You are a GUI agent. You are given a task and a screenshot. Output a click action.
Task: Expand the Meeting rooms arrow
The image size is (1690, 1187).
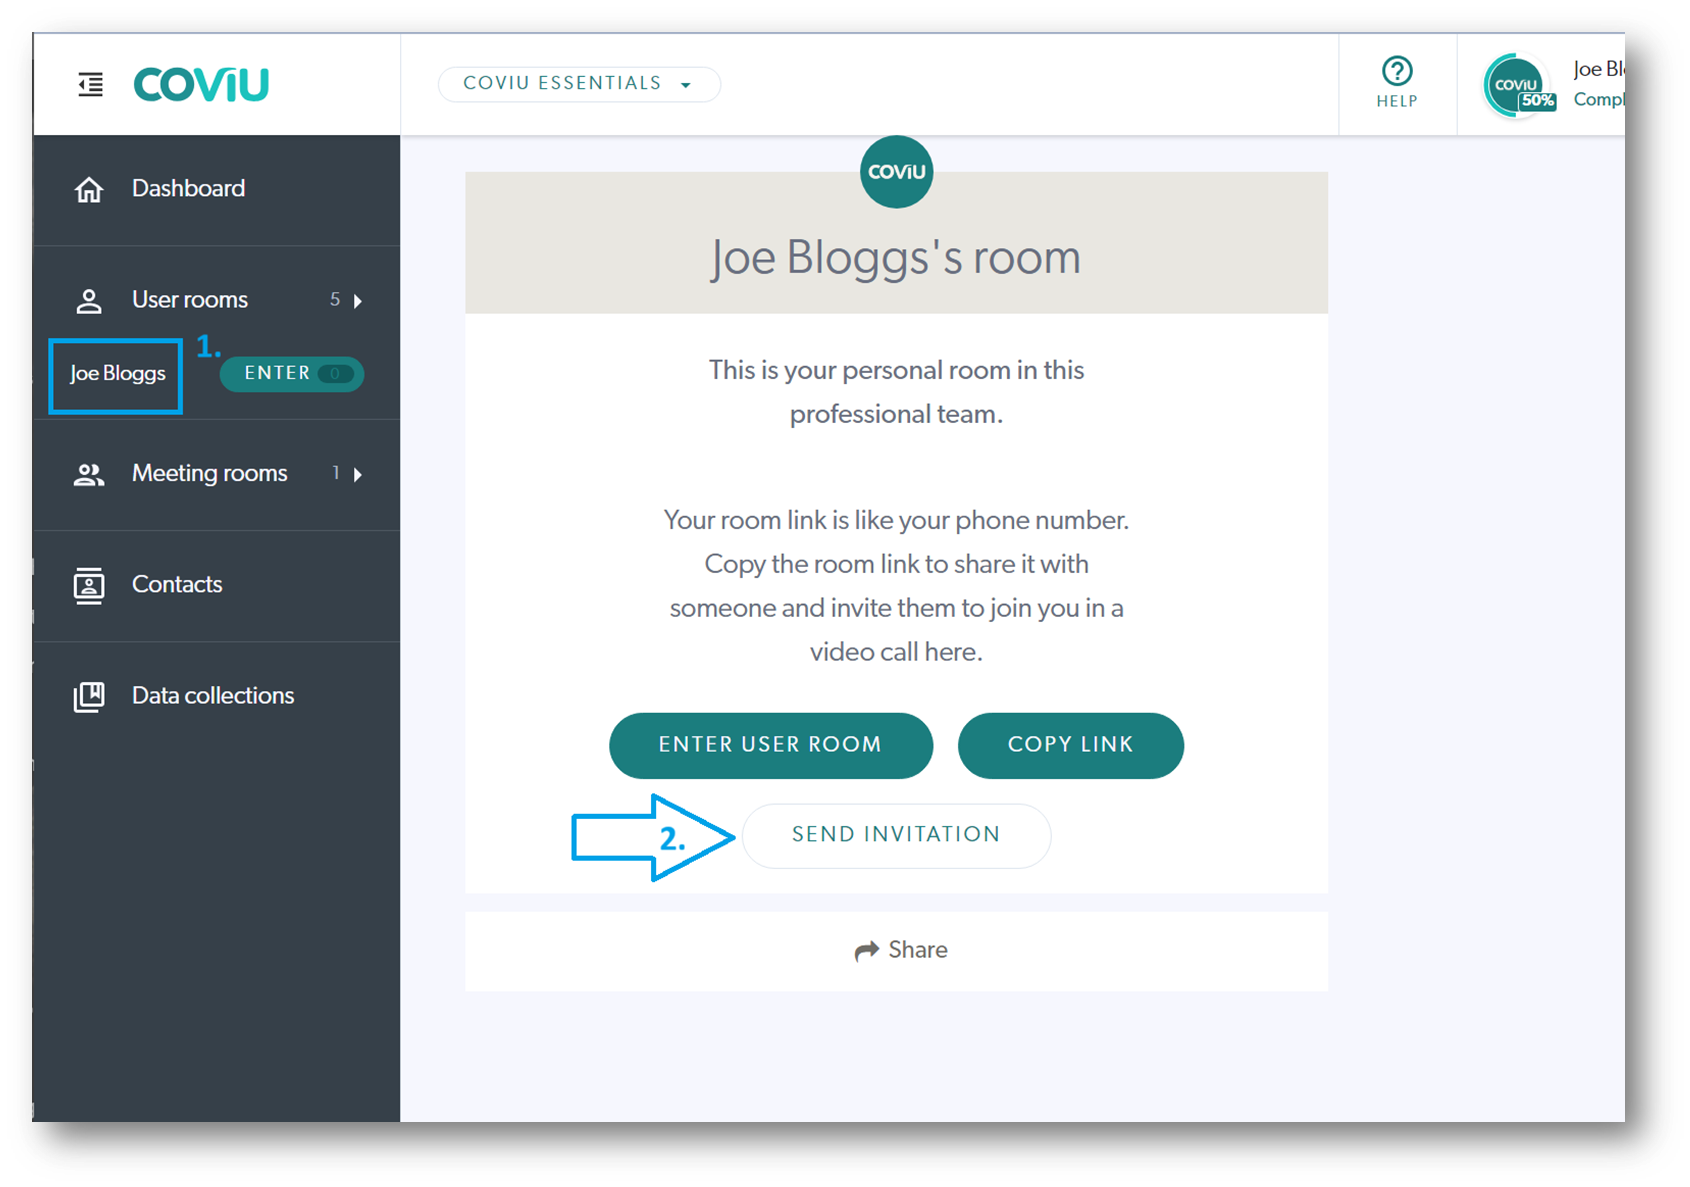358,474
